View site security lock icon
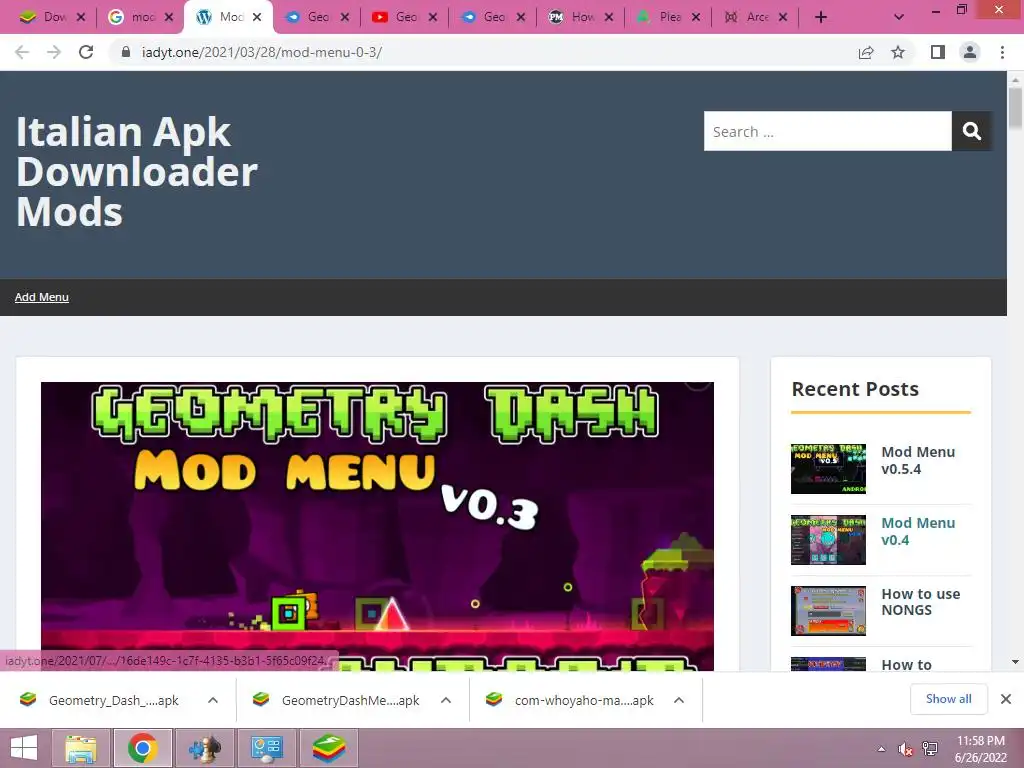The width and height of the screenshot is (1024, 768). [126, 52]
